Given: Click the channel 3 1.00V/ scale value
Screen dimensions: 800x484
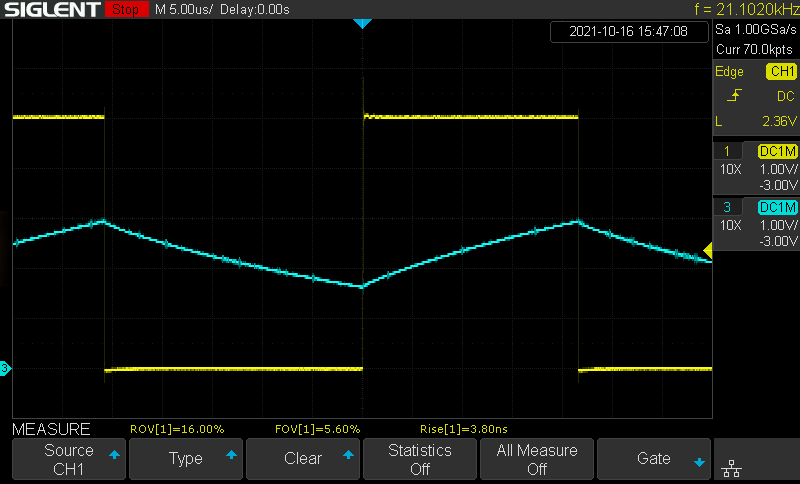Looking at the screenshot, I should coord(779,225).
